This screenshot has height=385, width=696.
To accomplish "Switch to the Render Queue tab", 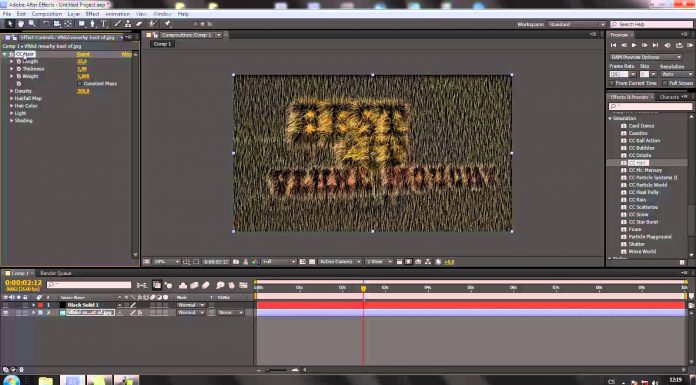I will (55, 273).
